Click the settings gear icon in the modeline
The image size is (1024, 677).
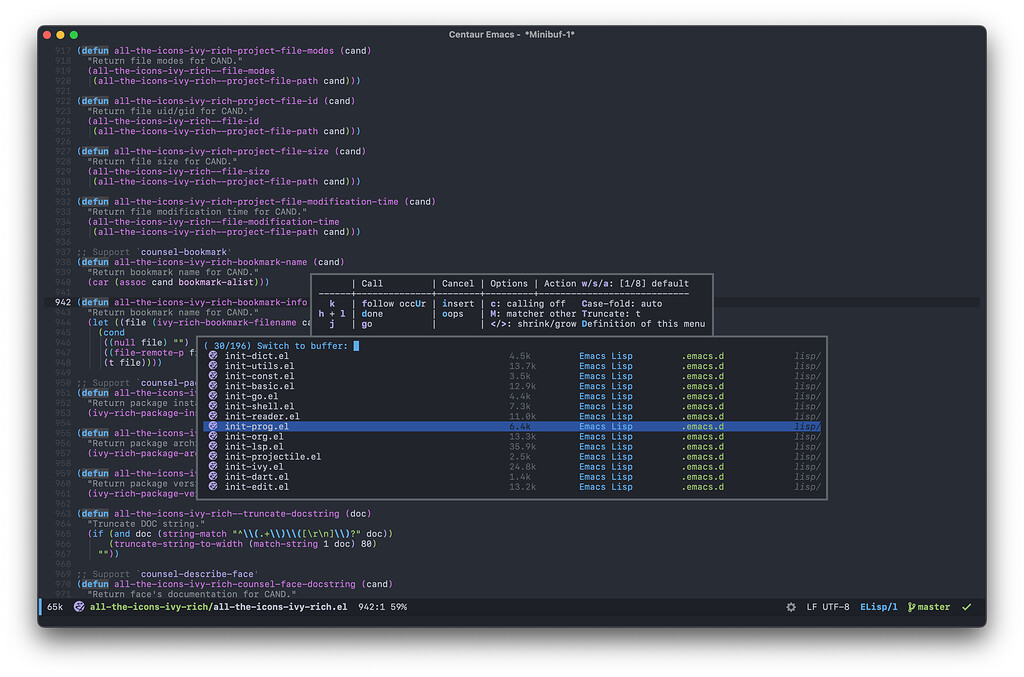(x=790, y=606)
